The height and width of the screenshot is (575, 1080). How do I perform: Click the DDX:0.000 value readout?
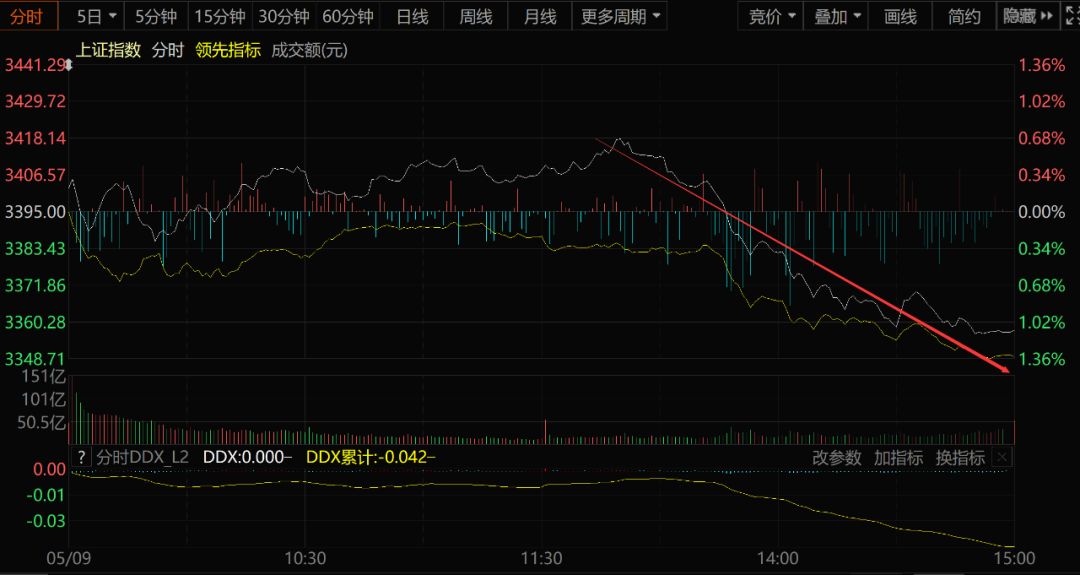[x=247, y=457]
